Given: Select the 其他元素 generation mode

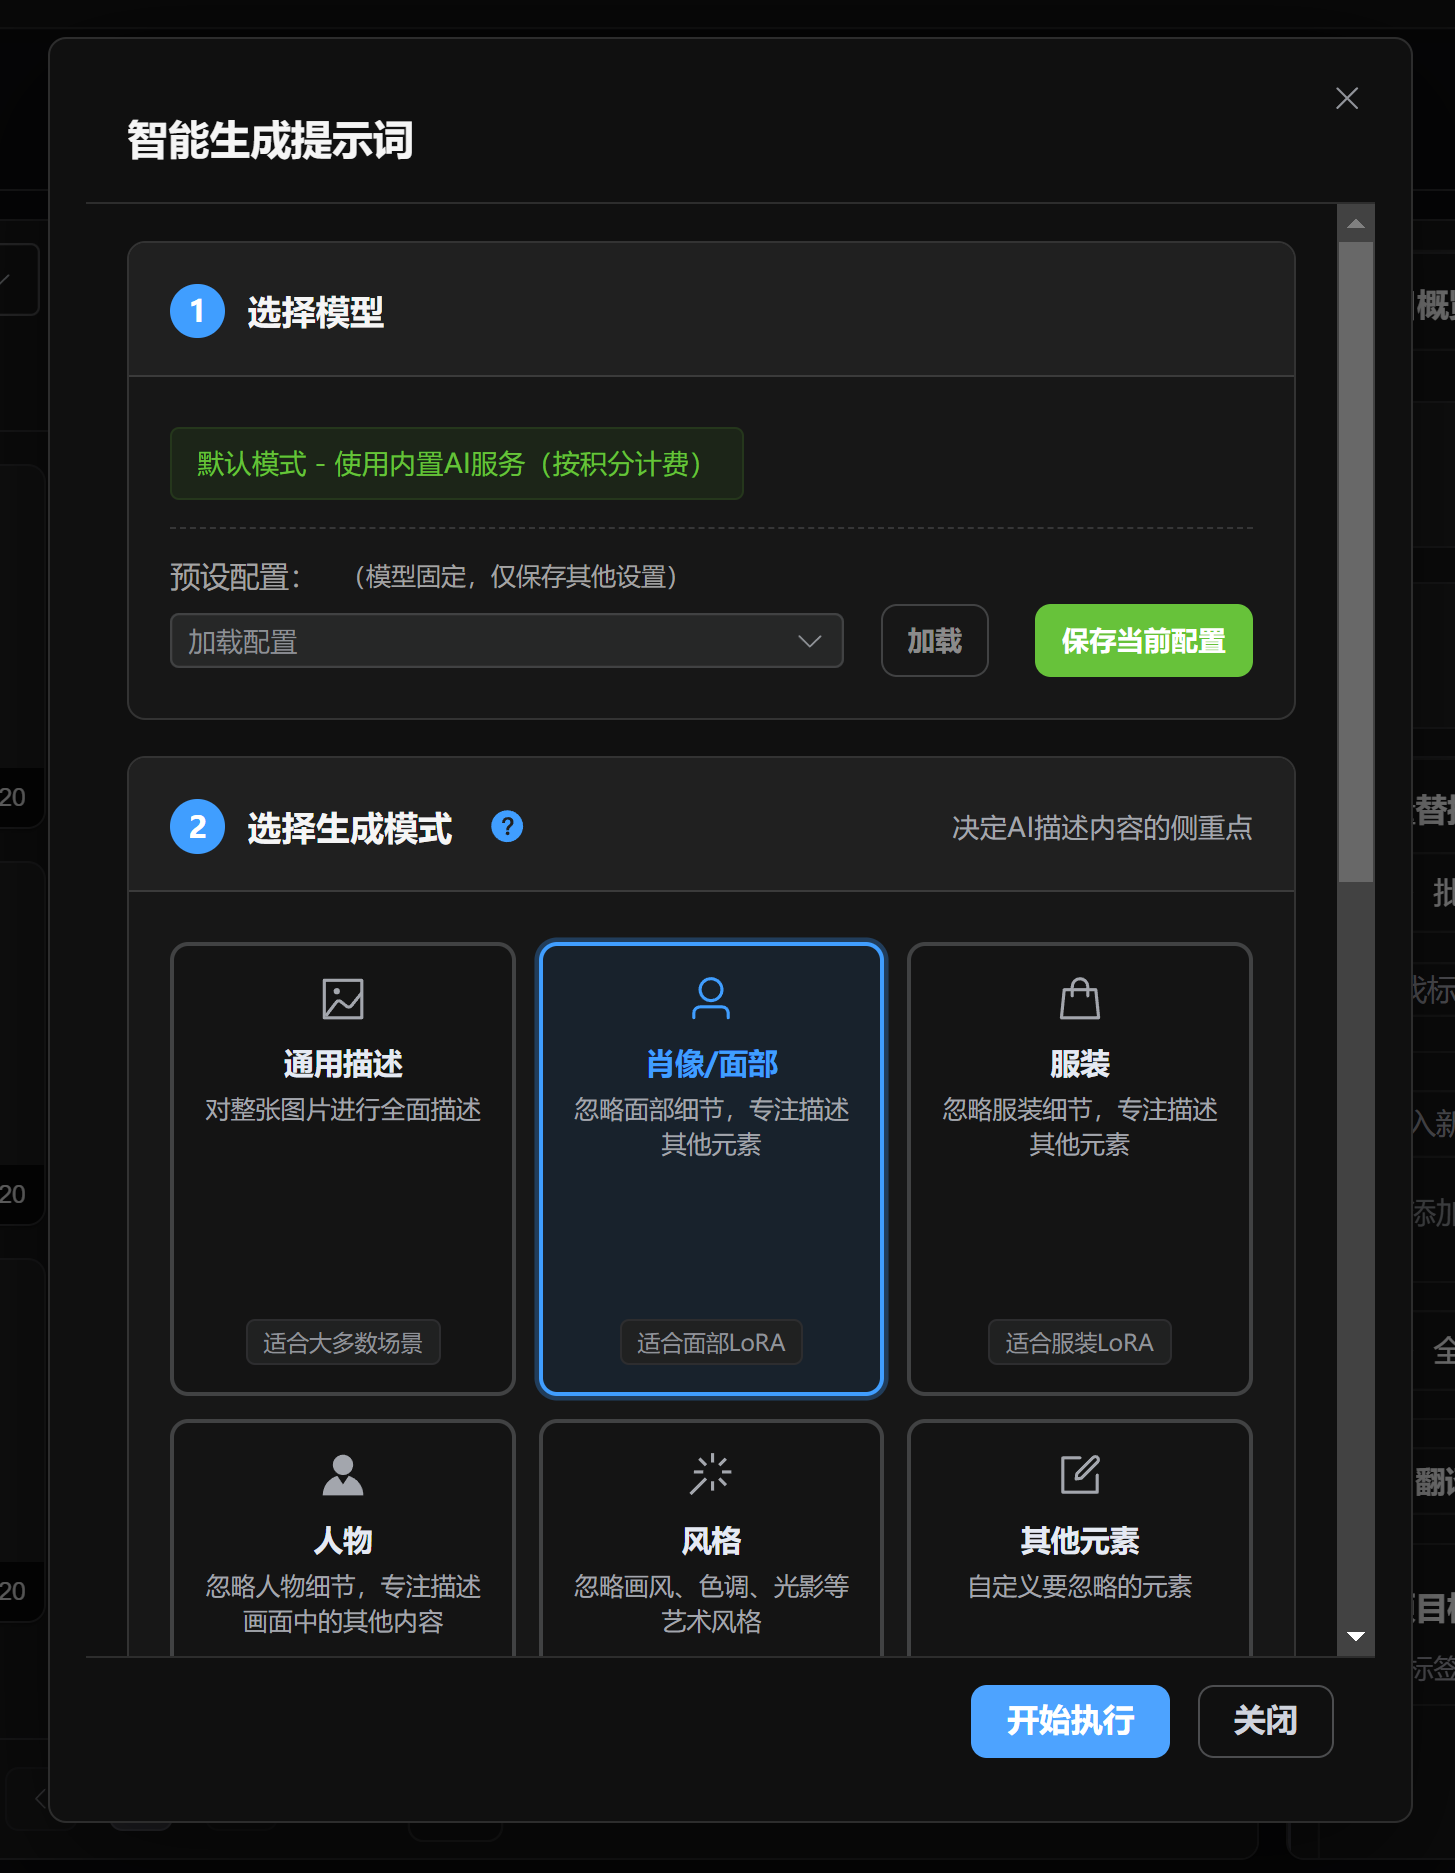Looking at the screenshot, I should [x=1080, y=1538].
